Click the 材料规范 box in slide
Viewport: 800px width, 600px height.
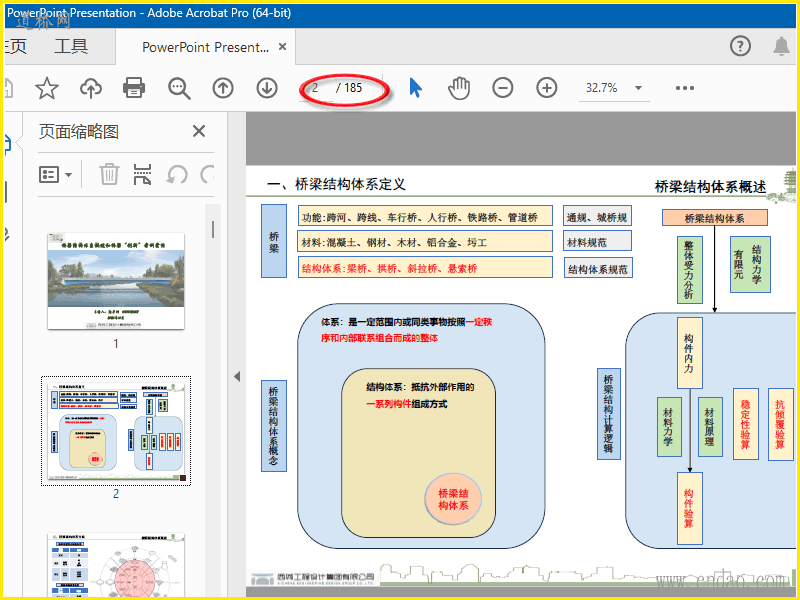(597, 242)
